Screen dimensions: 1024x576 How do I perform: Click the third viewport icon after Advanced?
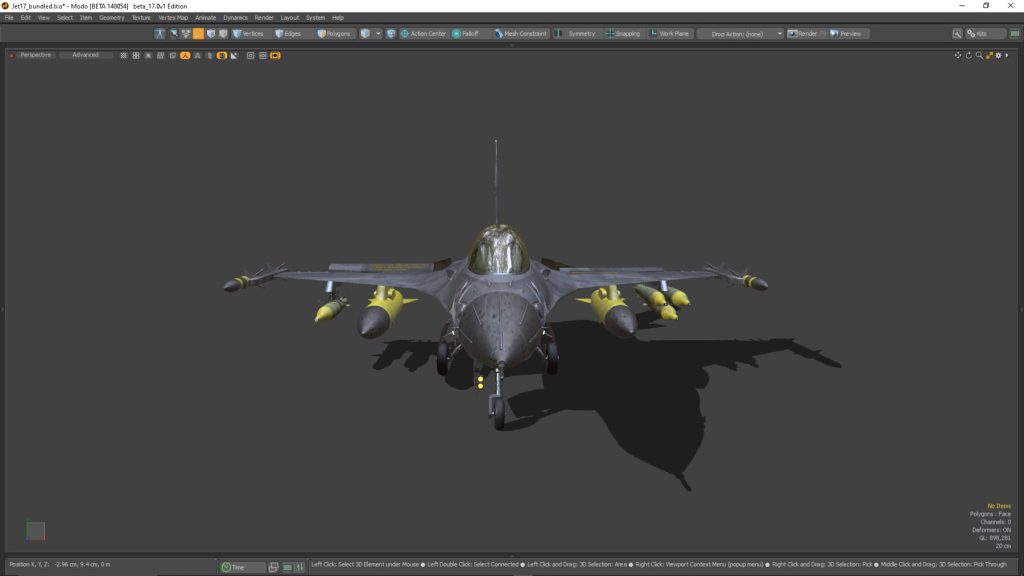[148, 56]
